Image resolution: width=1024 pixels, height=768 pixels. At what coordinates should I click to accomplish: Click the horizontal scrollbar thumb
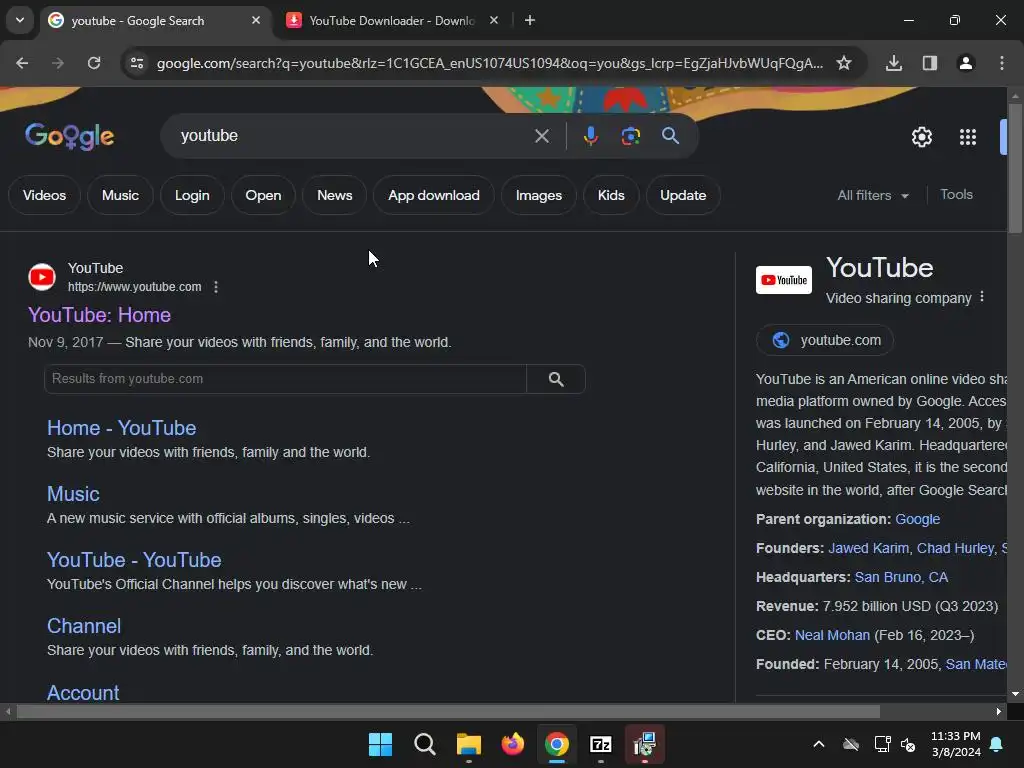pyautogui.click(x=448, y=711)
